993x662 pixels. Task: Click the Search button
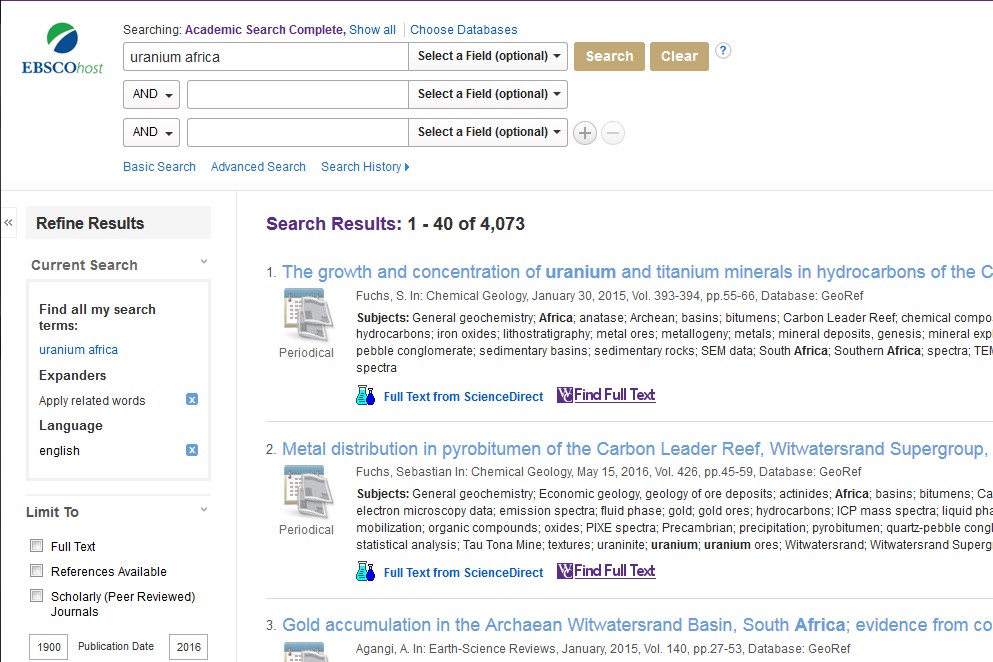[609, 56]
